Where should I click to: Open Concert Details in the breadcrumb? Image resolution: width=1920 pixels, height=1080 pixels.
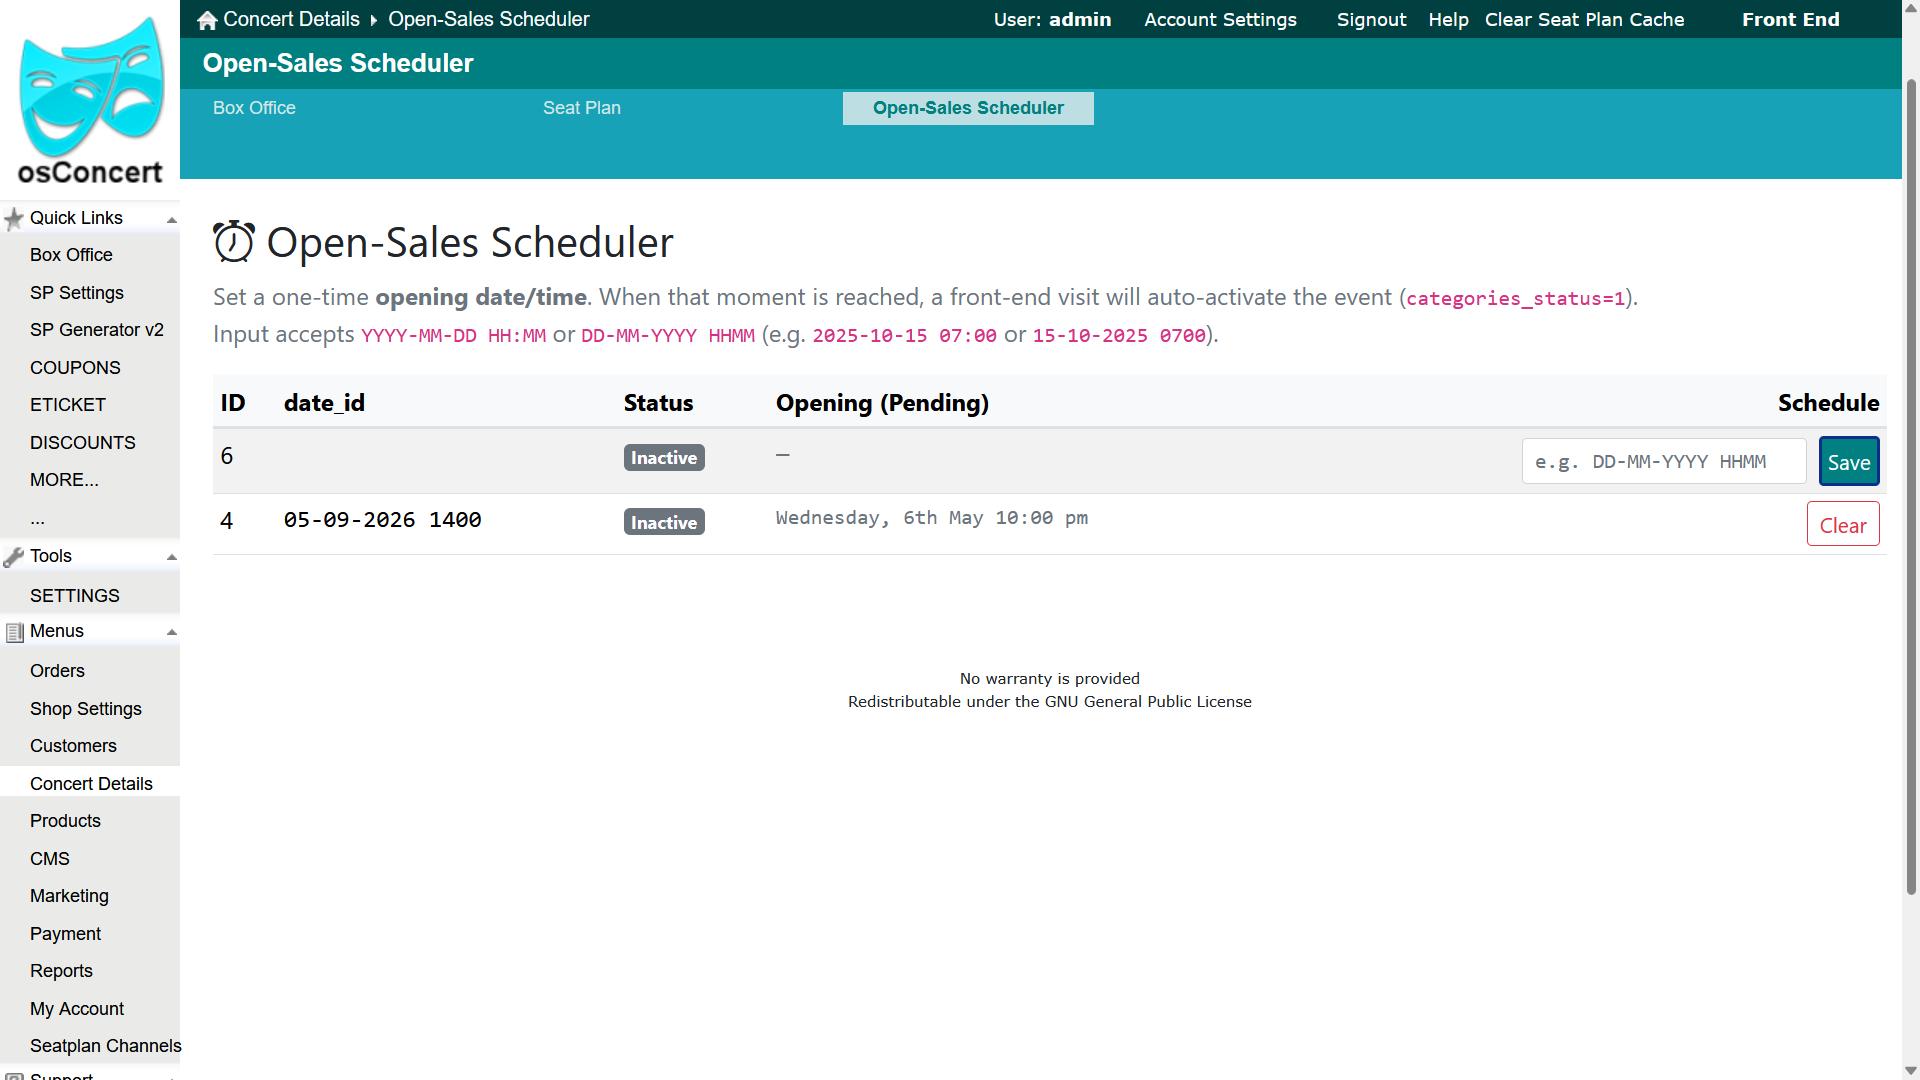point(291,19)
